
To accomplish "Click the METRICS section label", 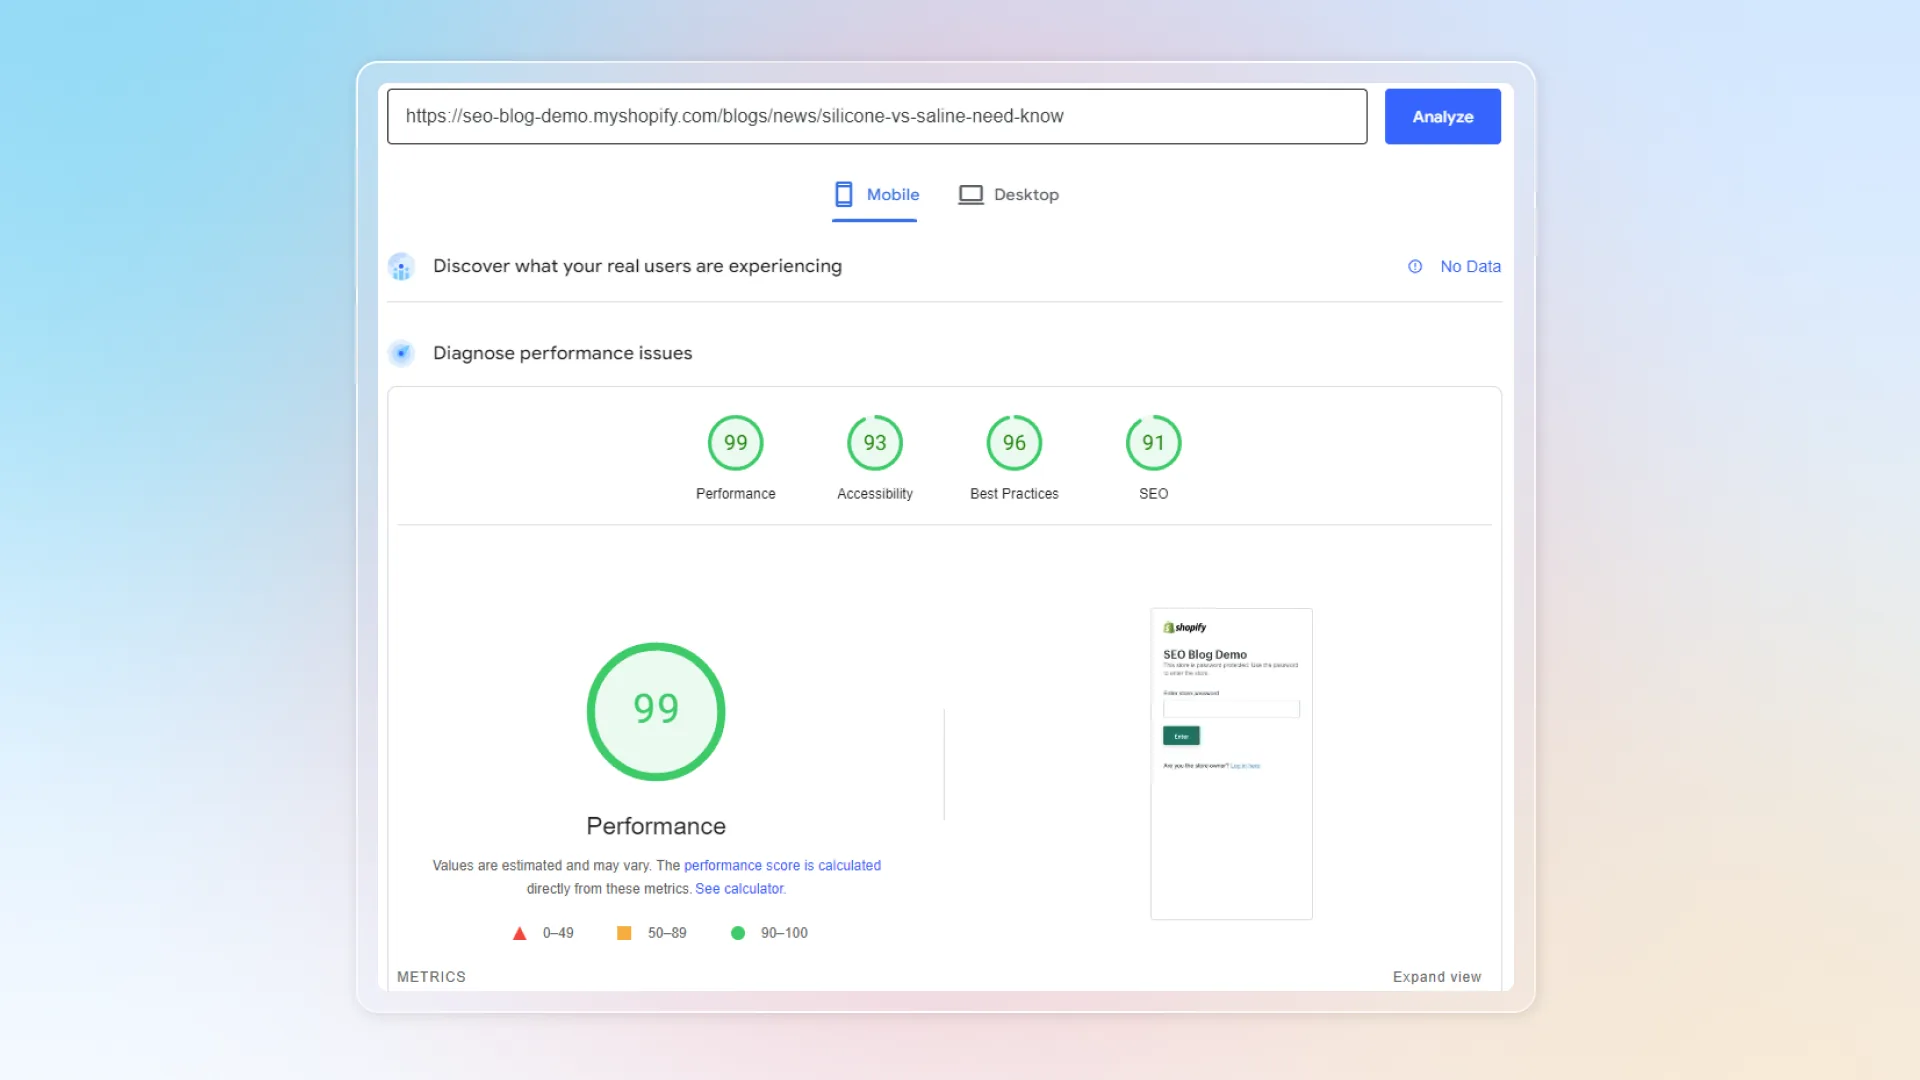I will click(x=431, y=977).
